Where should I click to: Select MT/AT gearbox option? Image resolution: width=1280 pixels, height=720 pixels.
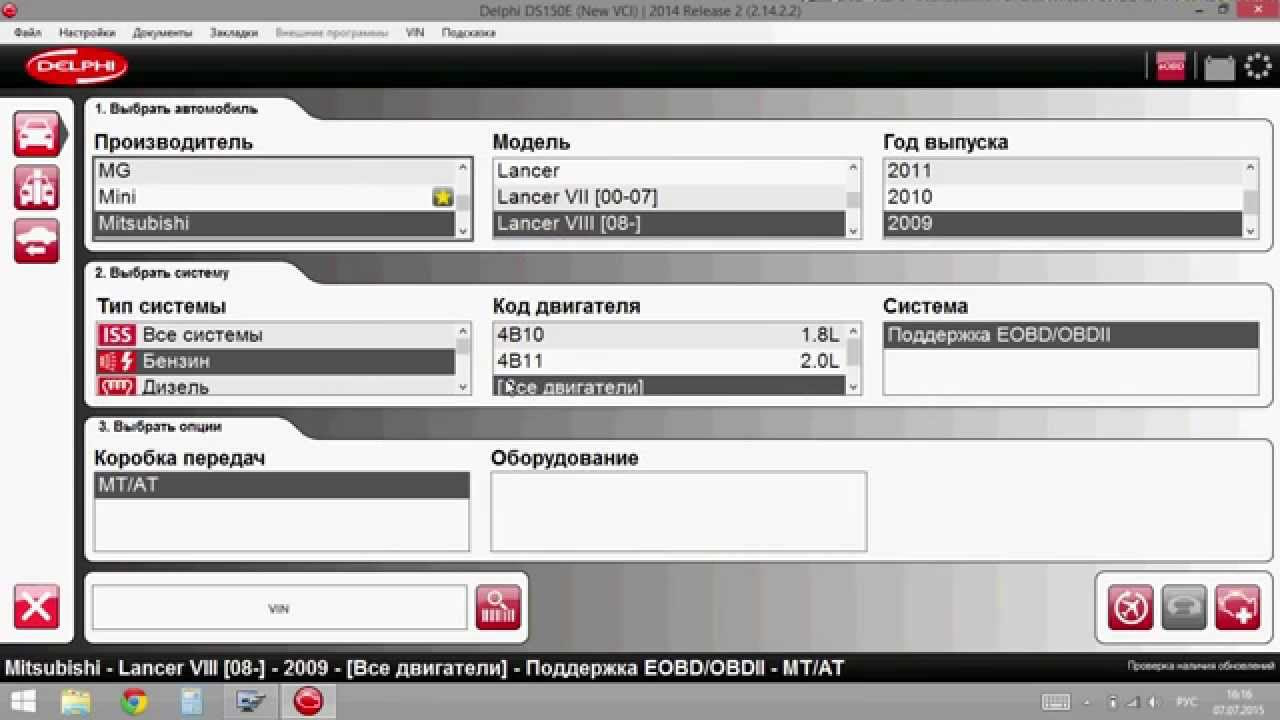coord(282,485)
